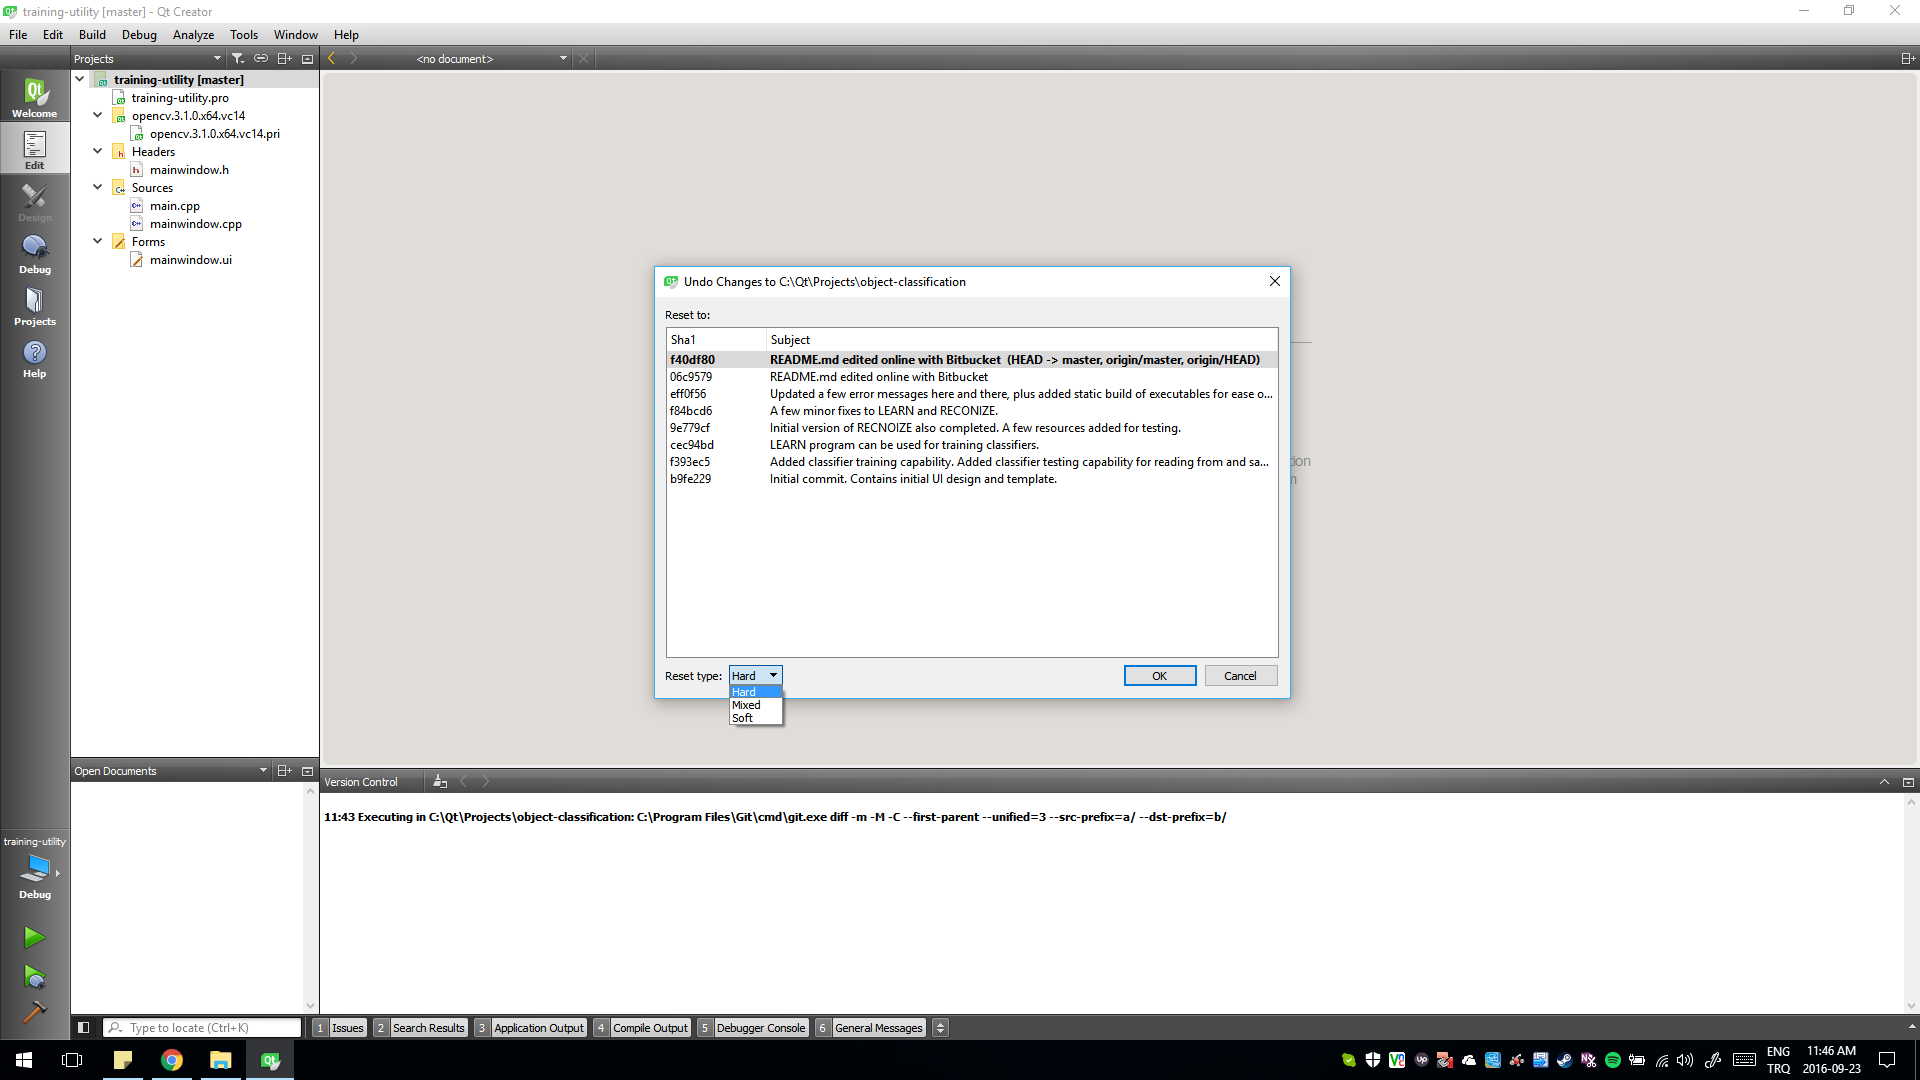
Task: Choose Soft reset type
Action: (x=756, y=718)
